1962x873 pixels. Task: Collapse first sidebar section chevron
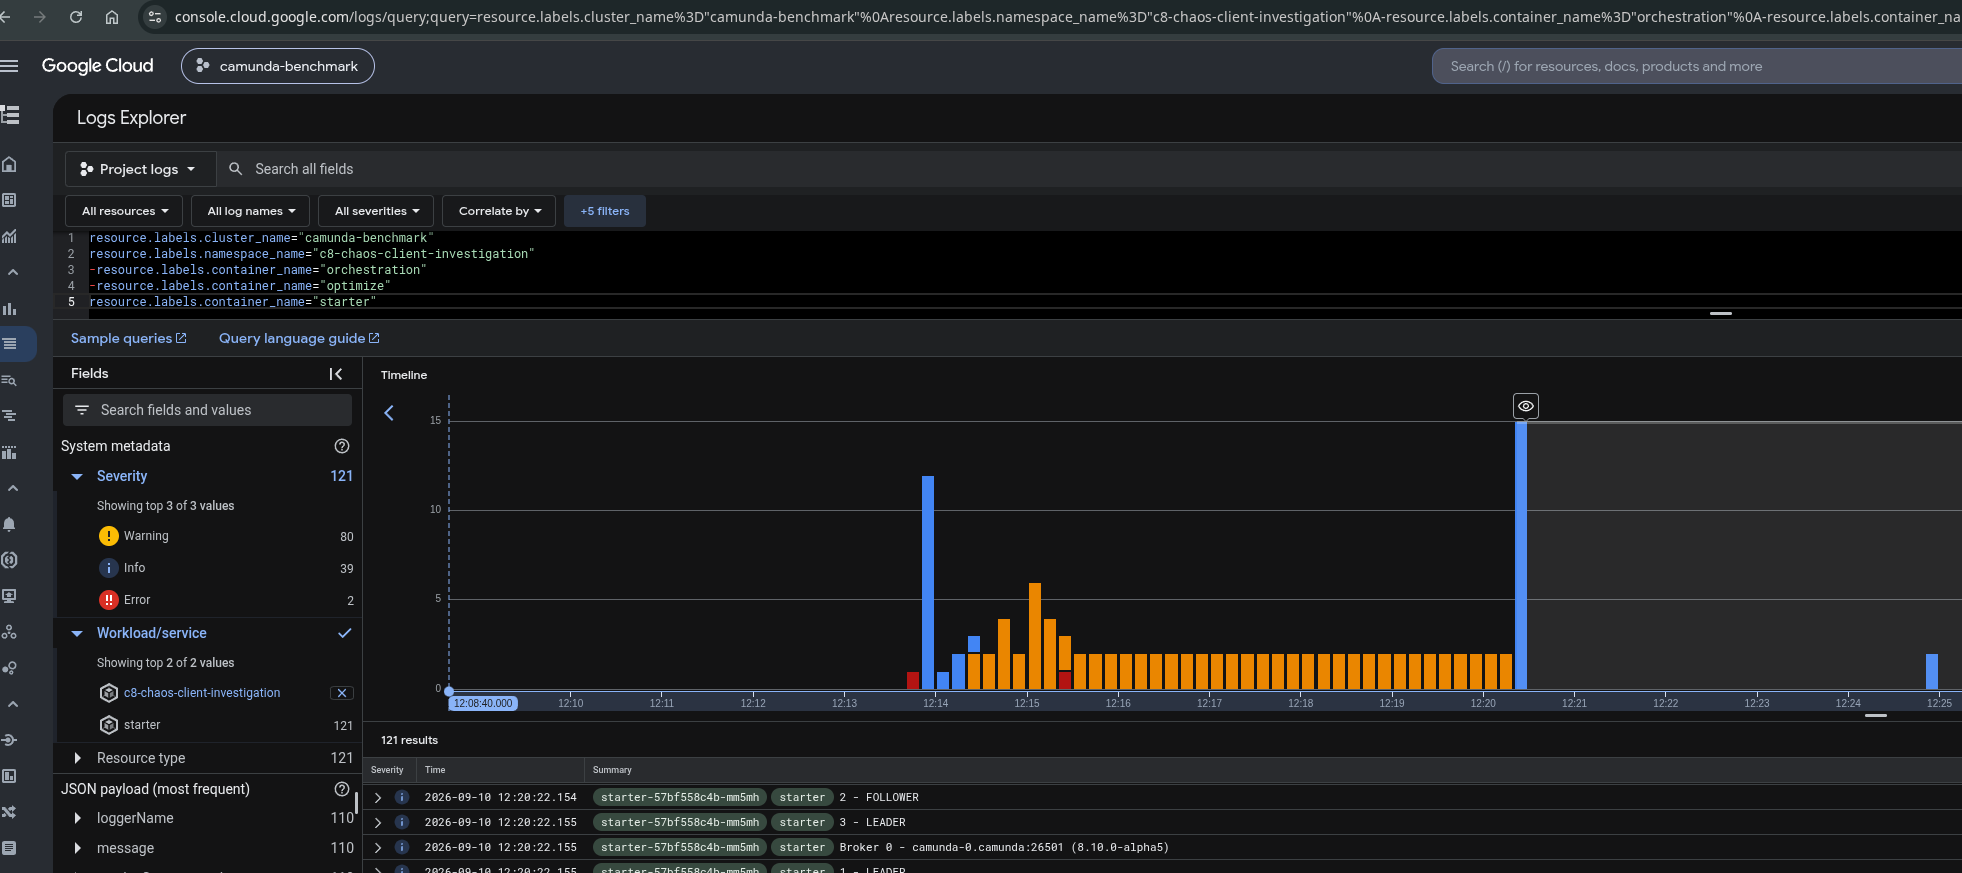(x=12, y=272)
